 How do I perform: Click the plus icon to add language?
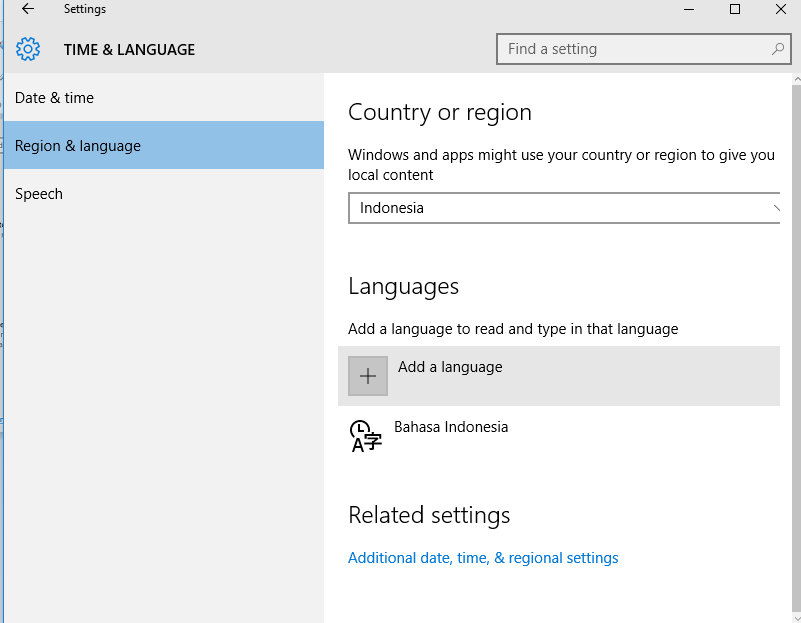point(368,376)
